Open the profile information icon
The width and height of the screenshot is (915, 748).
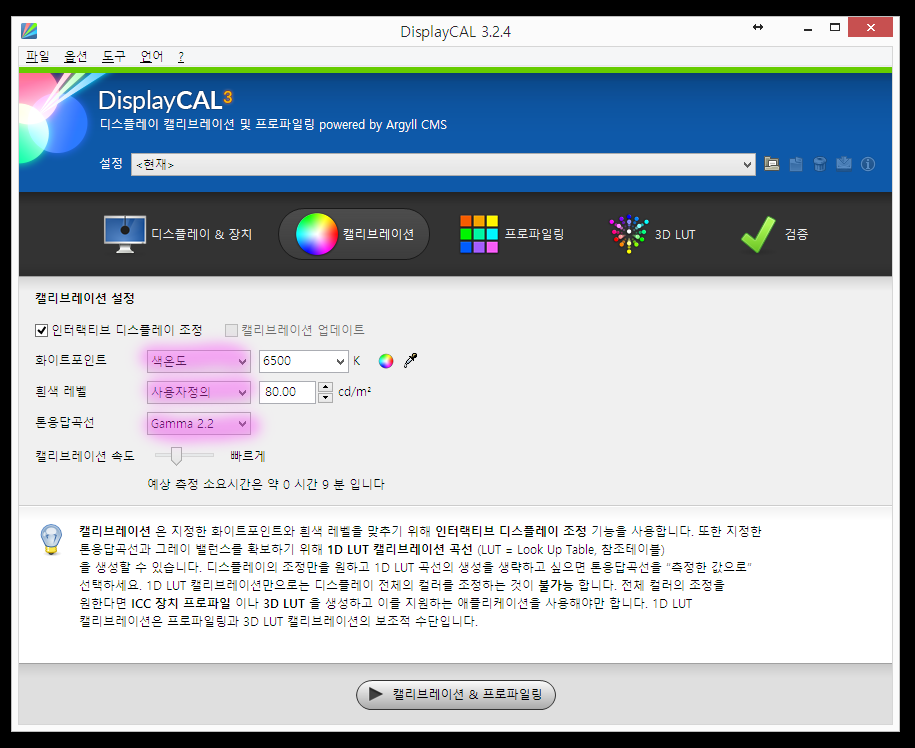[x=868, y=165]
